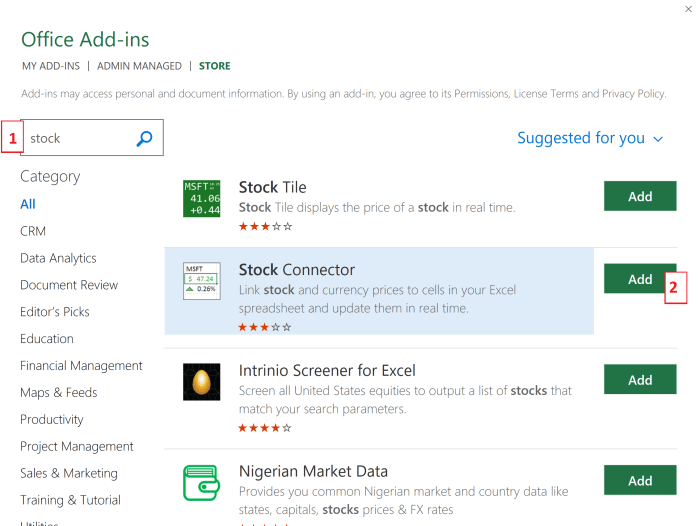Add the Intrinio Screener for Excel add-in
This screenshot has height=526, width=700.
(640, 380)
